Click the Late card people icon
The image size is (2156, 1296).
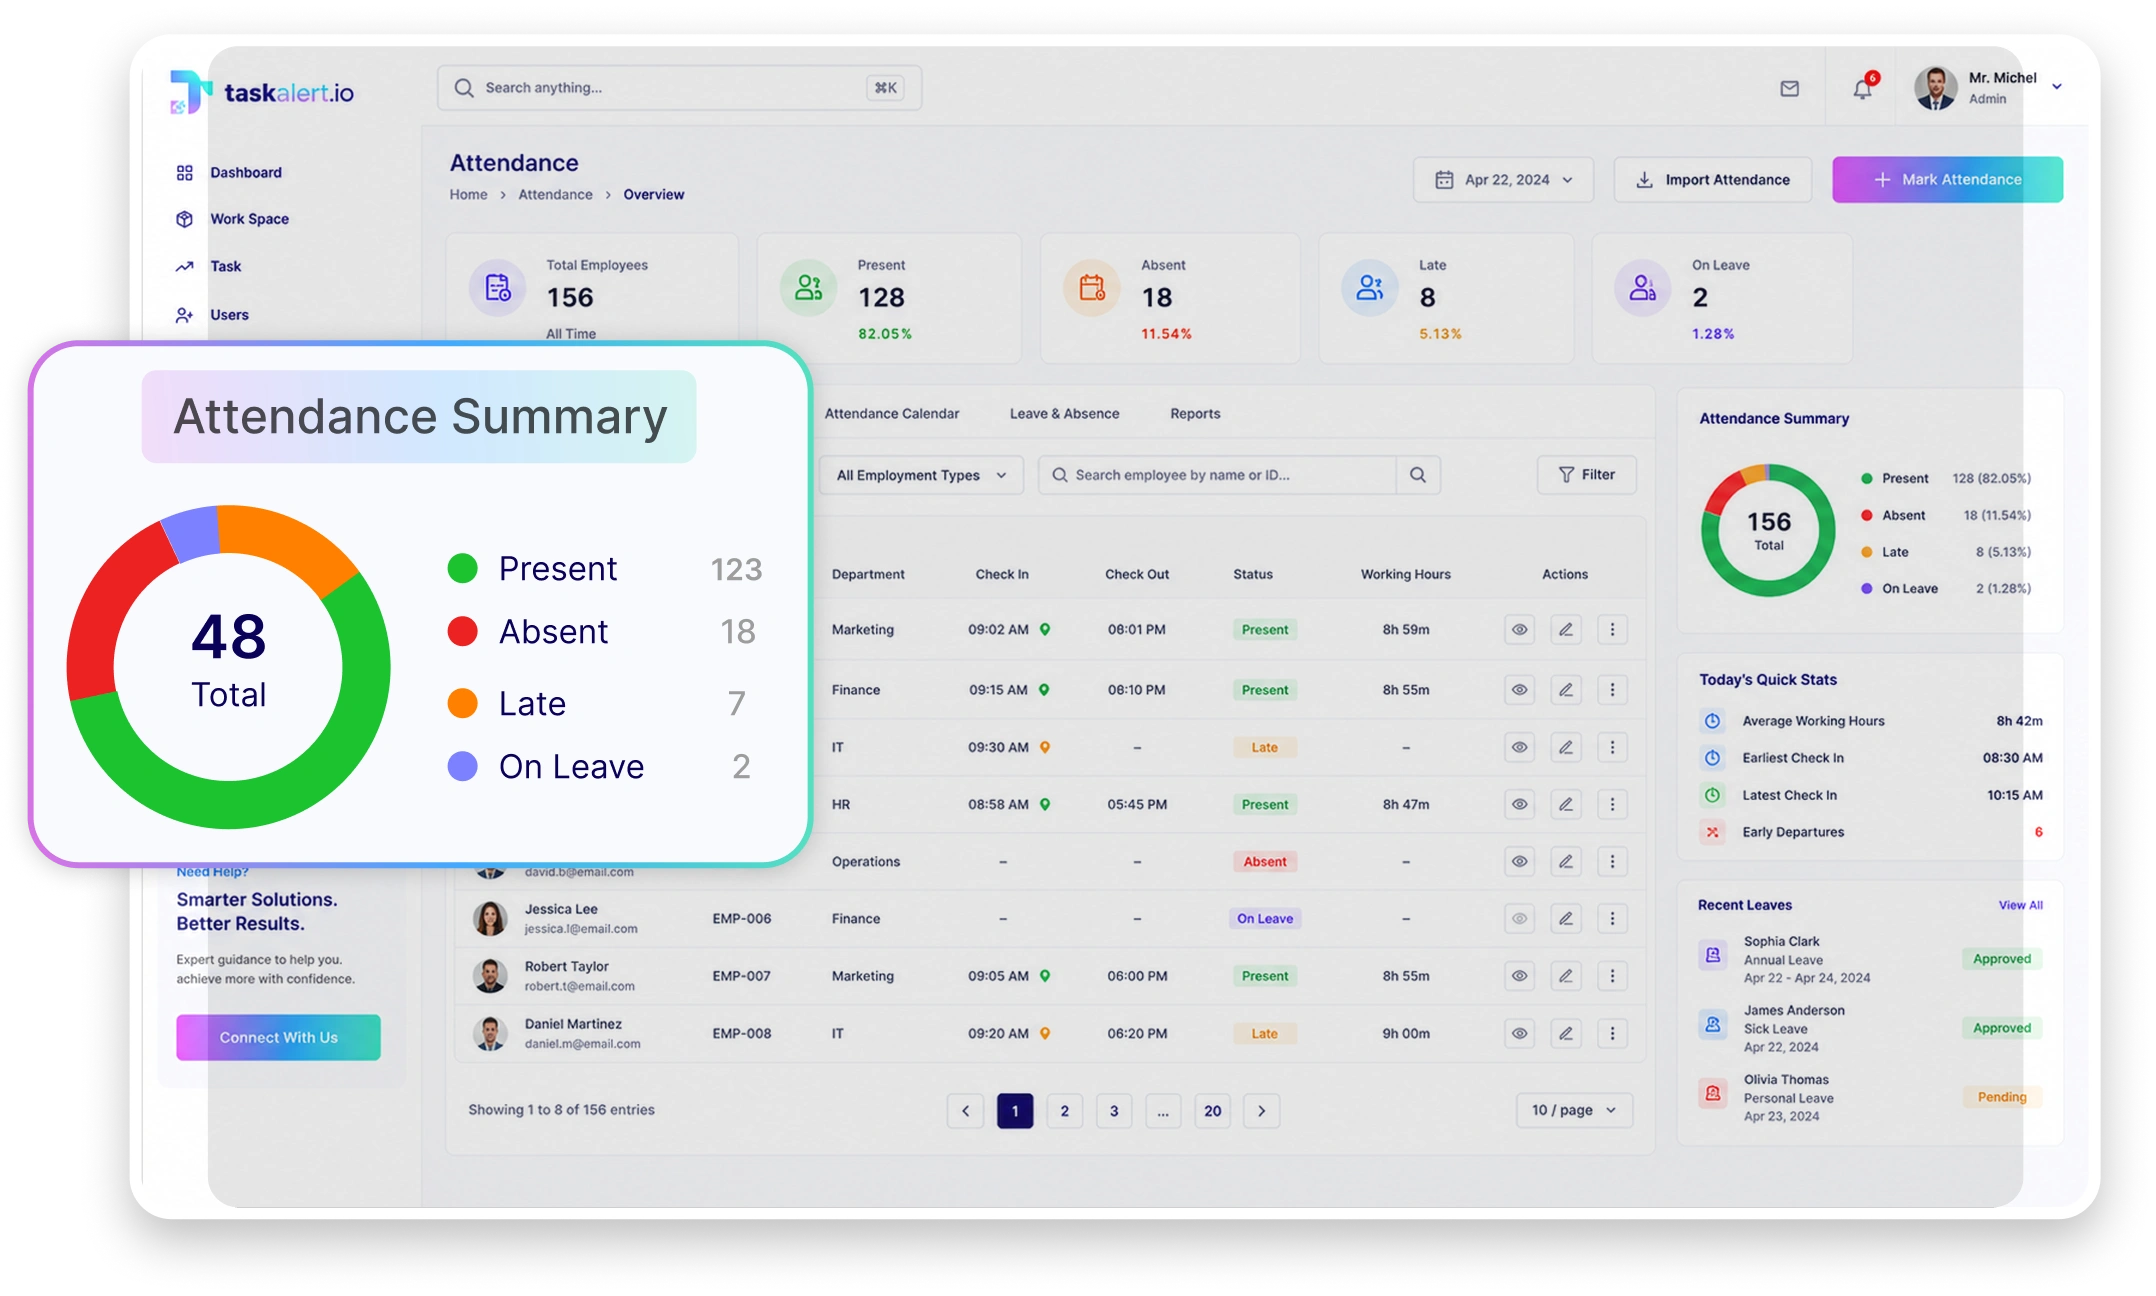(x=1369, y=288)
